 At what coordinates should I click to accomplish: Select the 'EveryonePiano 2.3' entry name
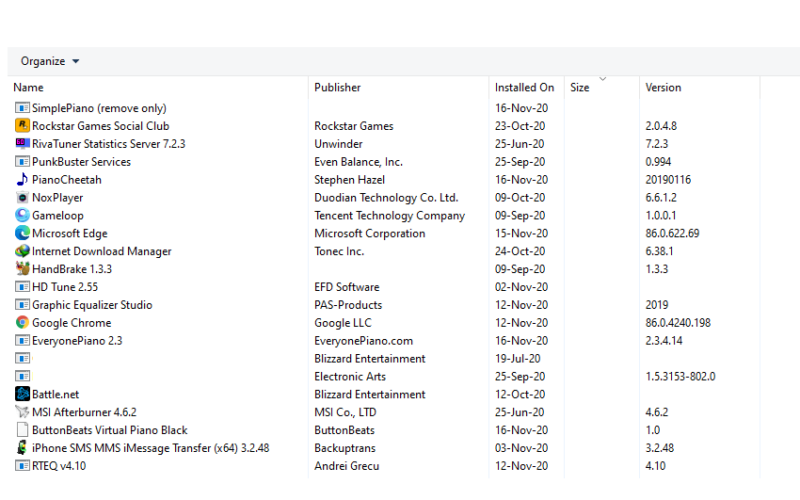77,340
